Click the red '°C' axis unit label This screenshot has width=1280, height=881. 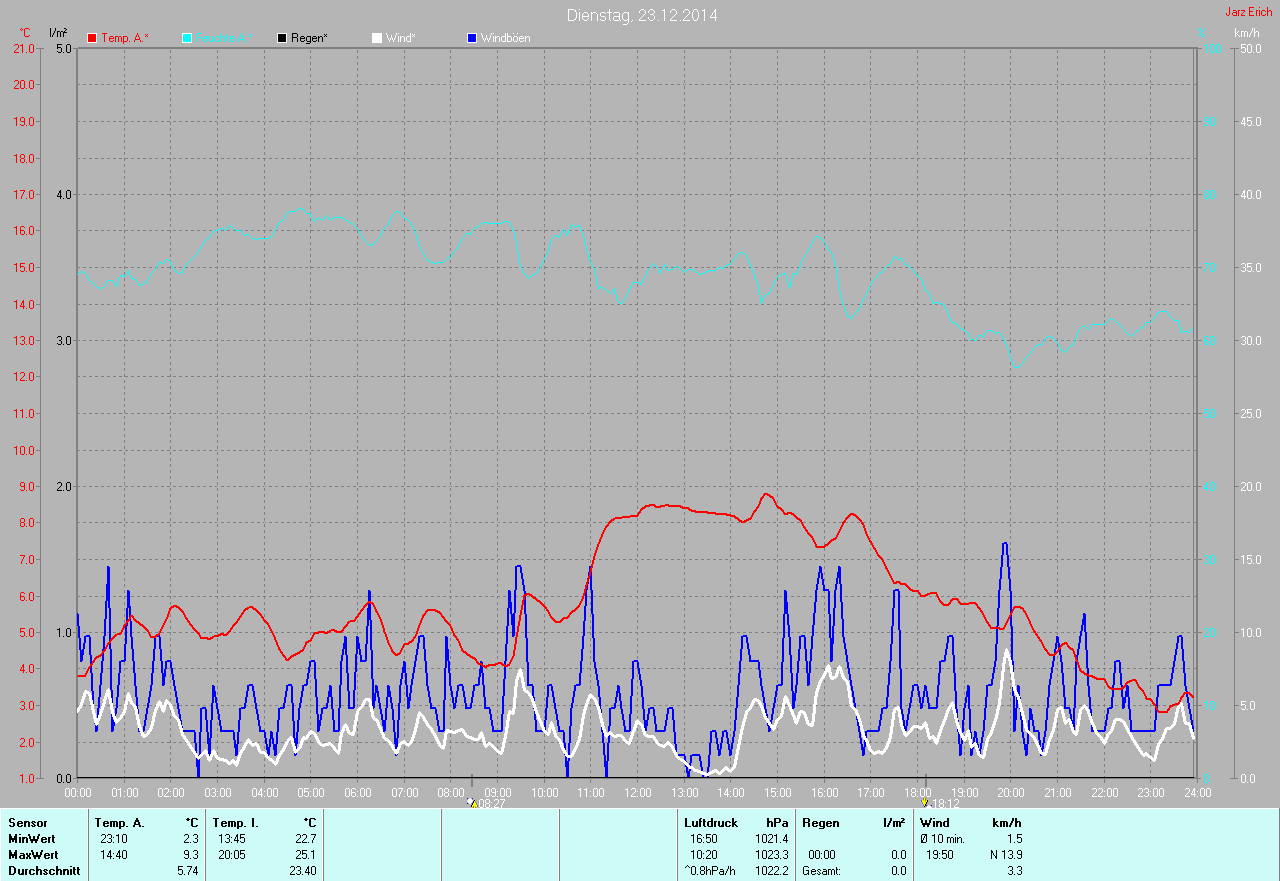[25, 33]
